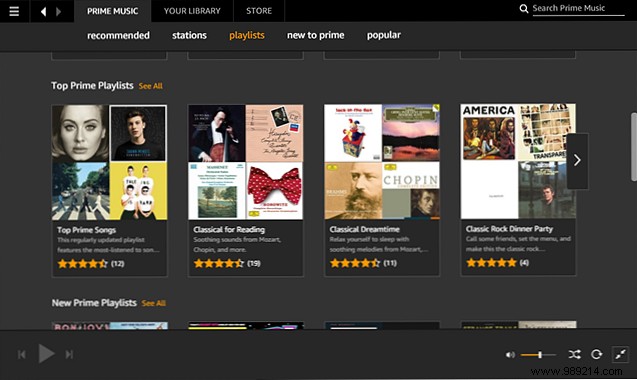The image size is (637, 380).
Task: Click the Top Prime Songs title
Action: [x=87, y=230]
